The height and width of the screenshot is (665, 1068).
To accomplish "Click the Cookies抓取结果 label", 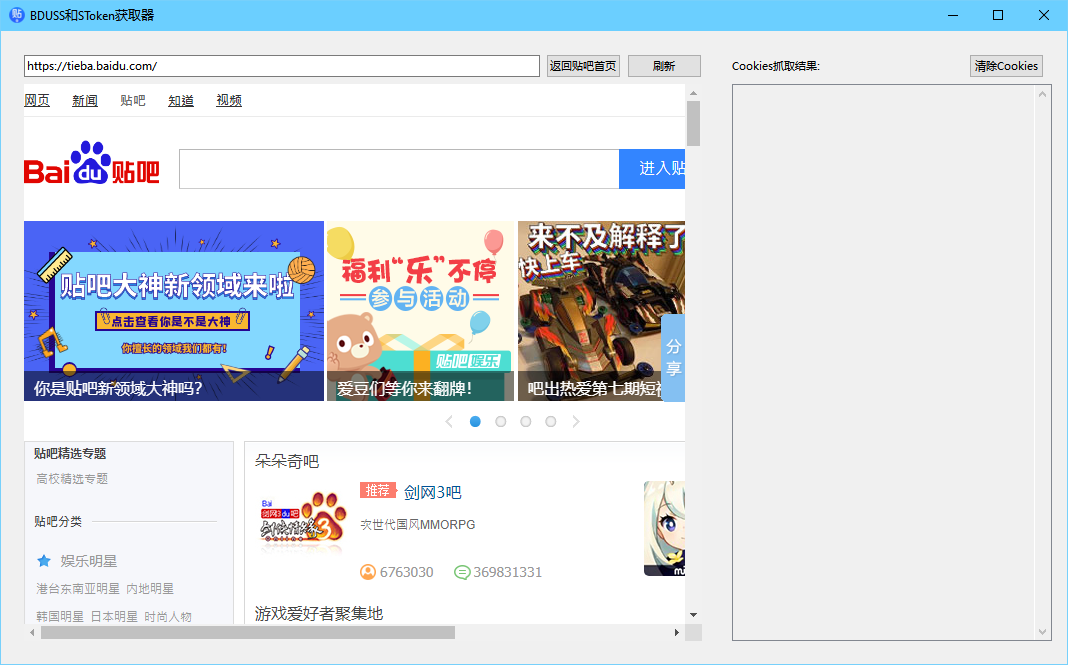I will point(776,66).
